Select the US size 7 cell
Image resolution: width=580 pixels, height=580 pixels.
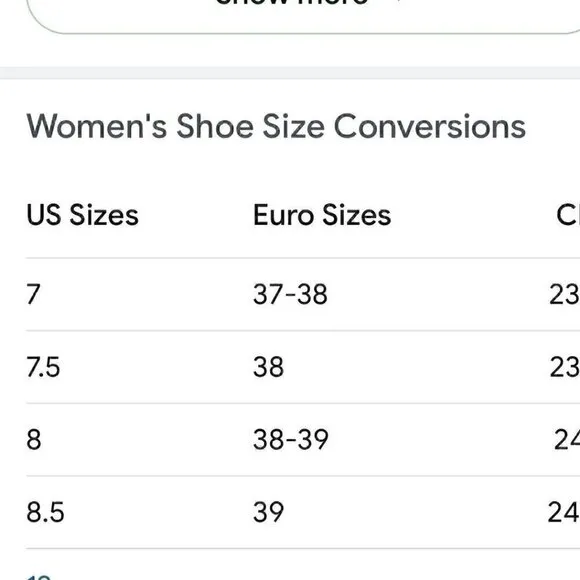[x=33, y=294]
